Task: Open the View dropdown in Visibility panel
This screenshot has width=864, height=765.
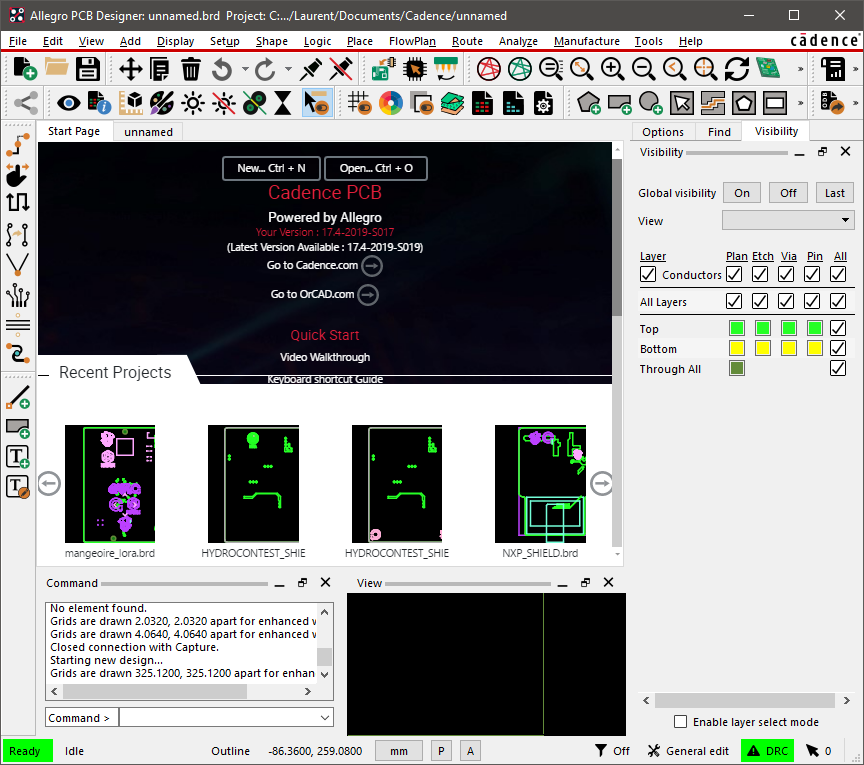Action: point(788,220)
